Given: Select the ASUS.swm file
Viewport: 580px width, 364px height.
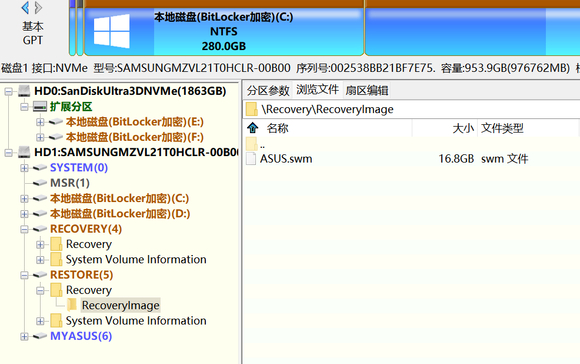Looking at the screenshot, I should point(286,159).
